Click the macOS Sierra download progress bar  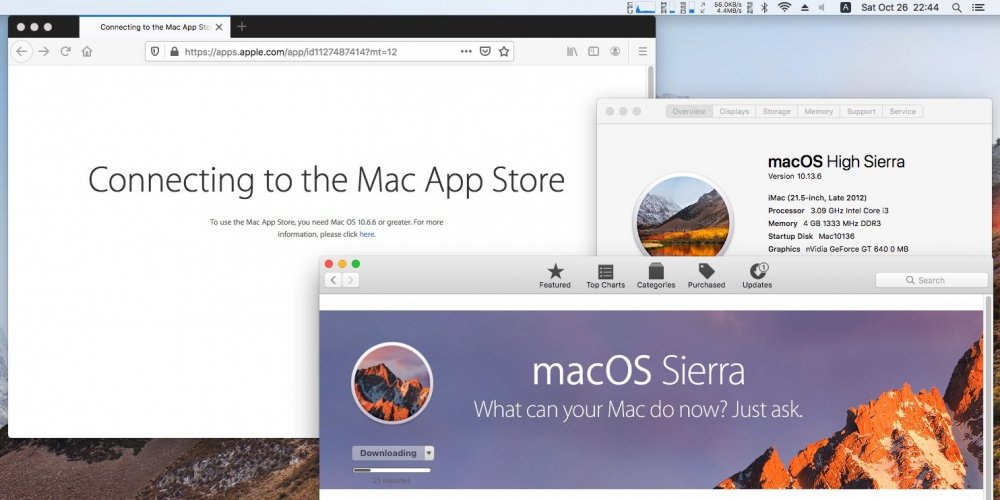click(x=392, y=470)
